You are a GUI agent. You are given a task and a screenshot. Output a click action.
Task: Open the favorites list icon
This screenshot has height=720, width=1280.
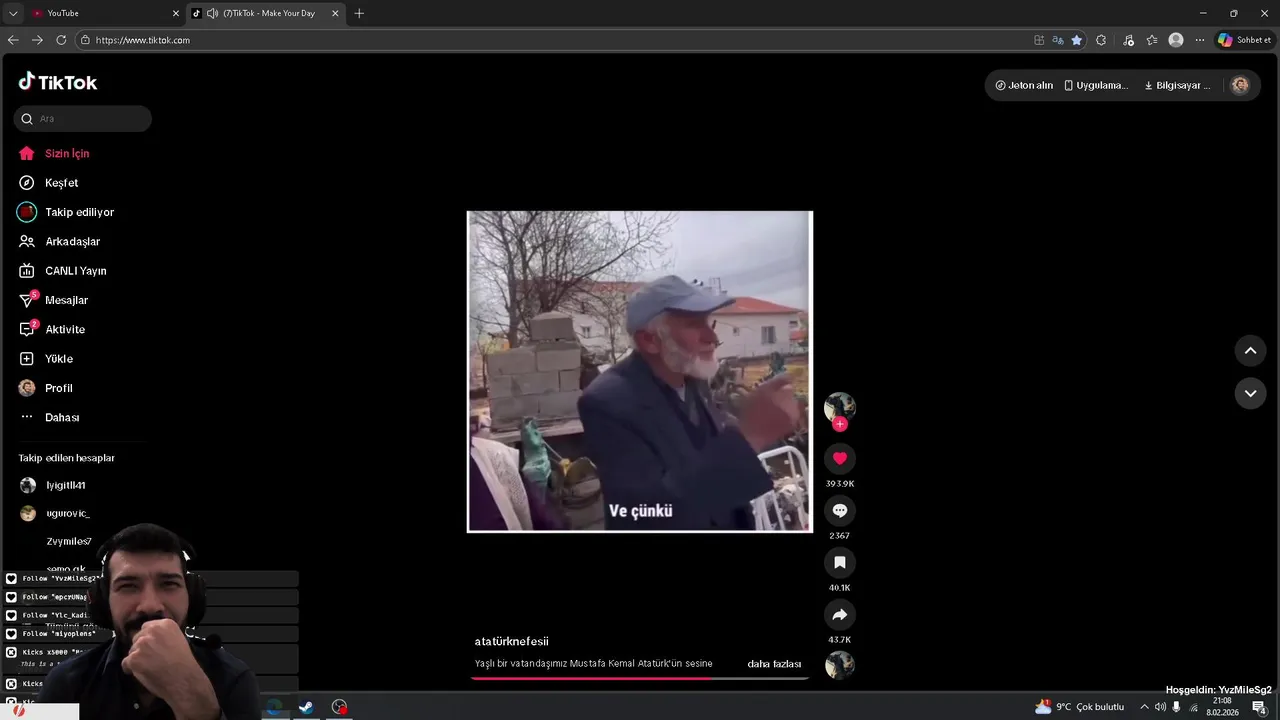1152,40
